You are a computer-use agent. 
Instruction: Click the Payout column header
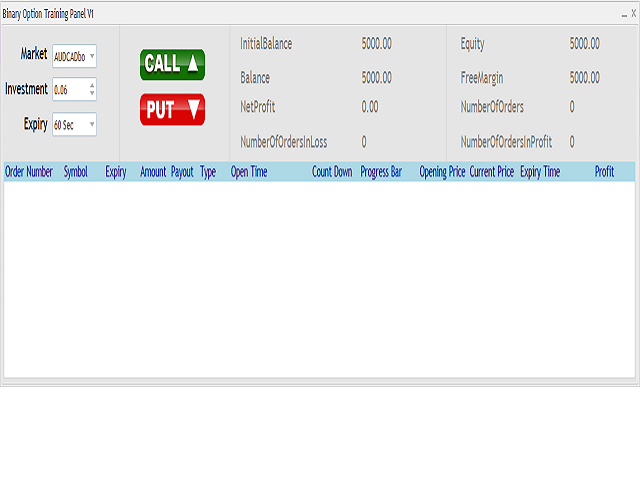point(182,172)
